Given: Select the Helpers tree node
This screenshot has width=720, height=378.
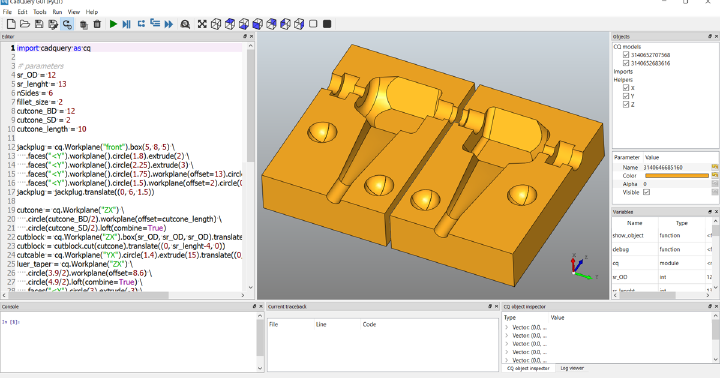Looking at the screenshot, I should pos(623,79).
